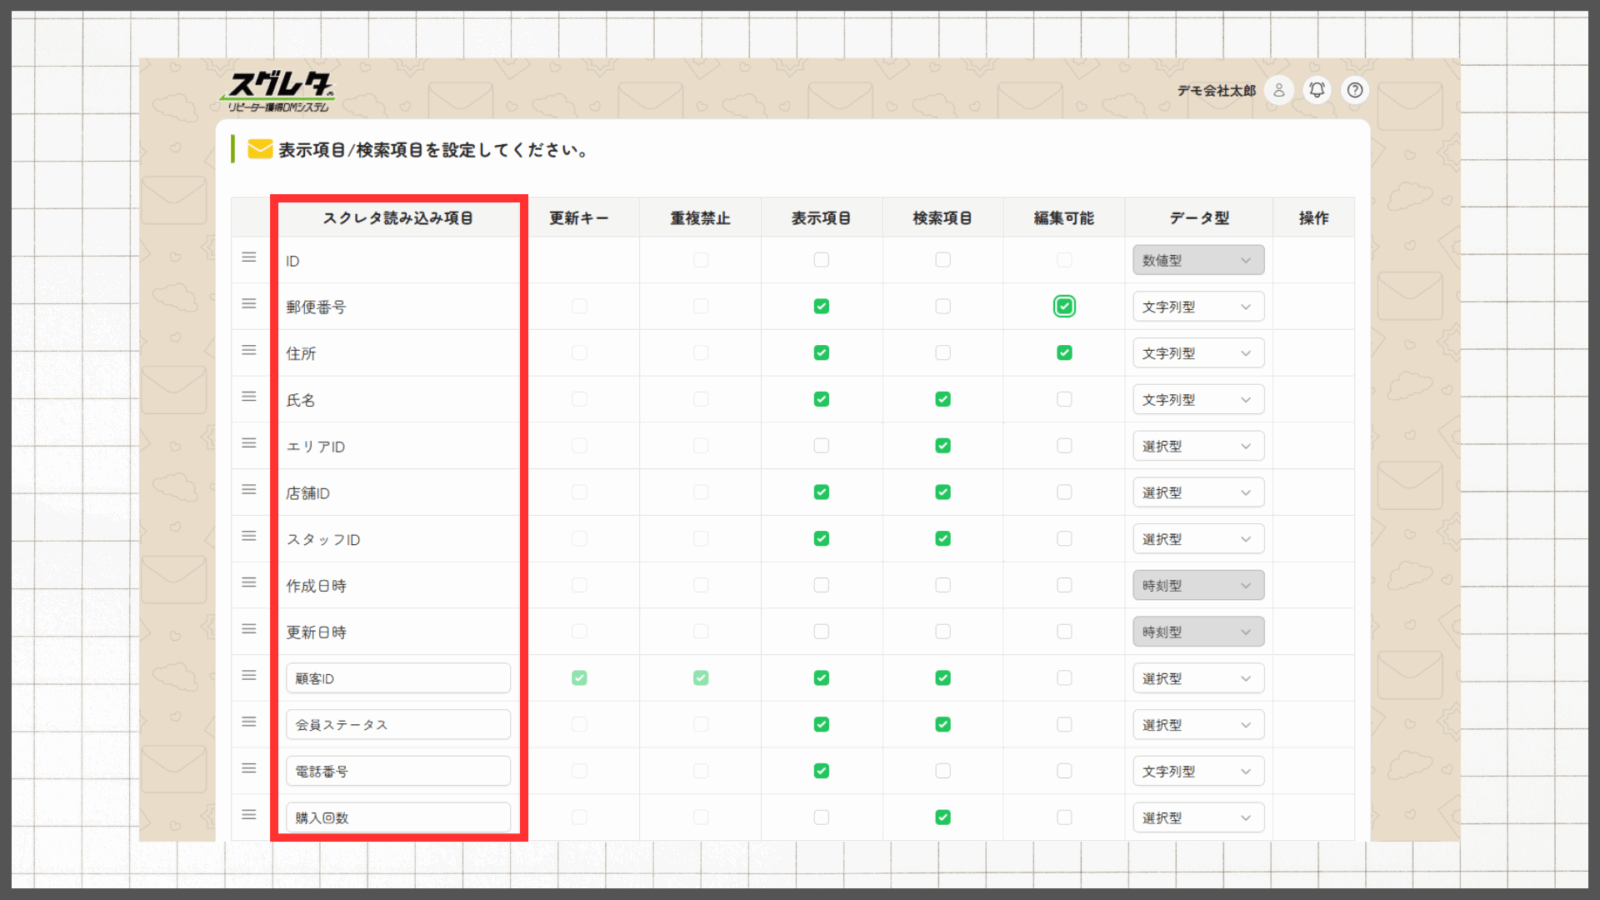The image size is (1600, 900).
Task: Check 検索項目 for 電話番号 row
Action: (x=943, y=771)
